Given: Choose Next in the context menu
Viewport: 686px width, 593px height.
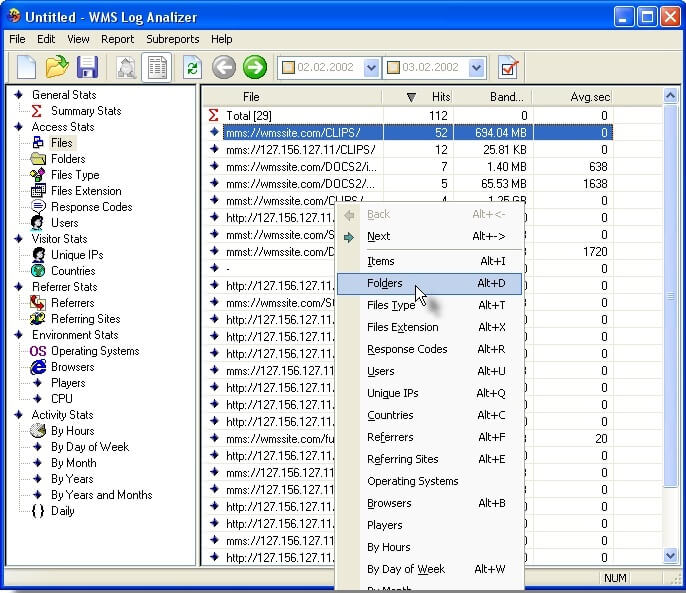Looking at the screenshot, I should pyautogui.click(x=429, y=236).
